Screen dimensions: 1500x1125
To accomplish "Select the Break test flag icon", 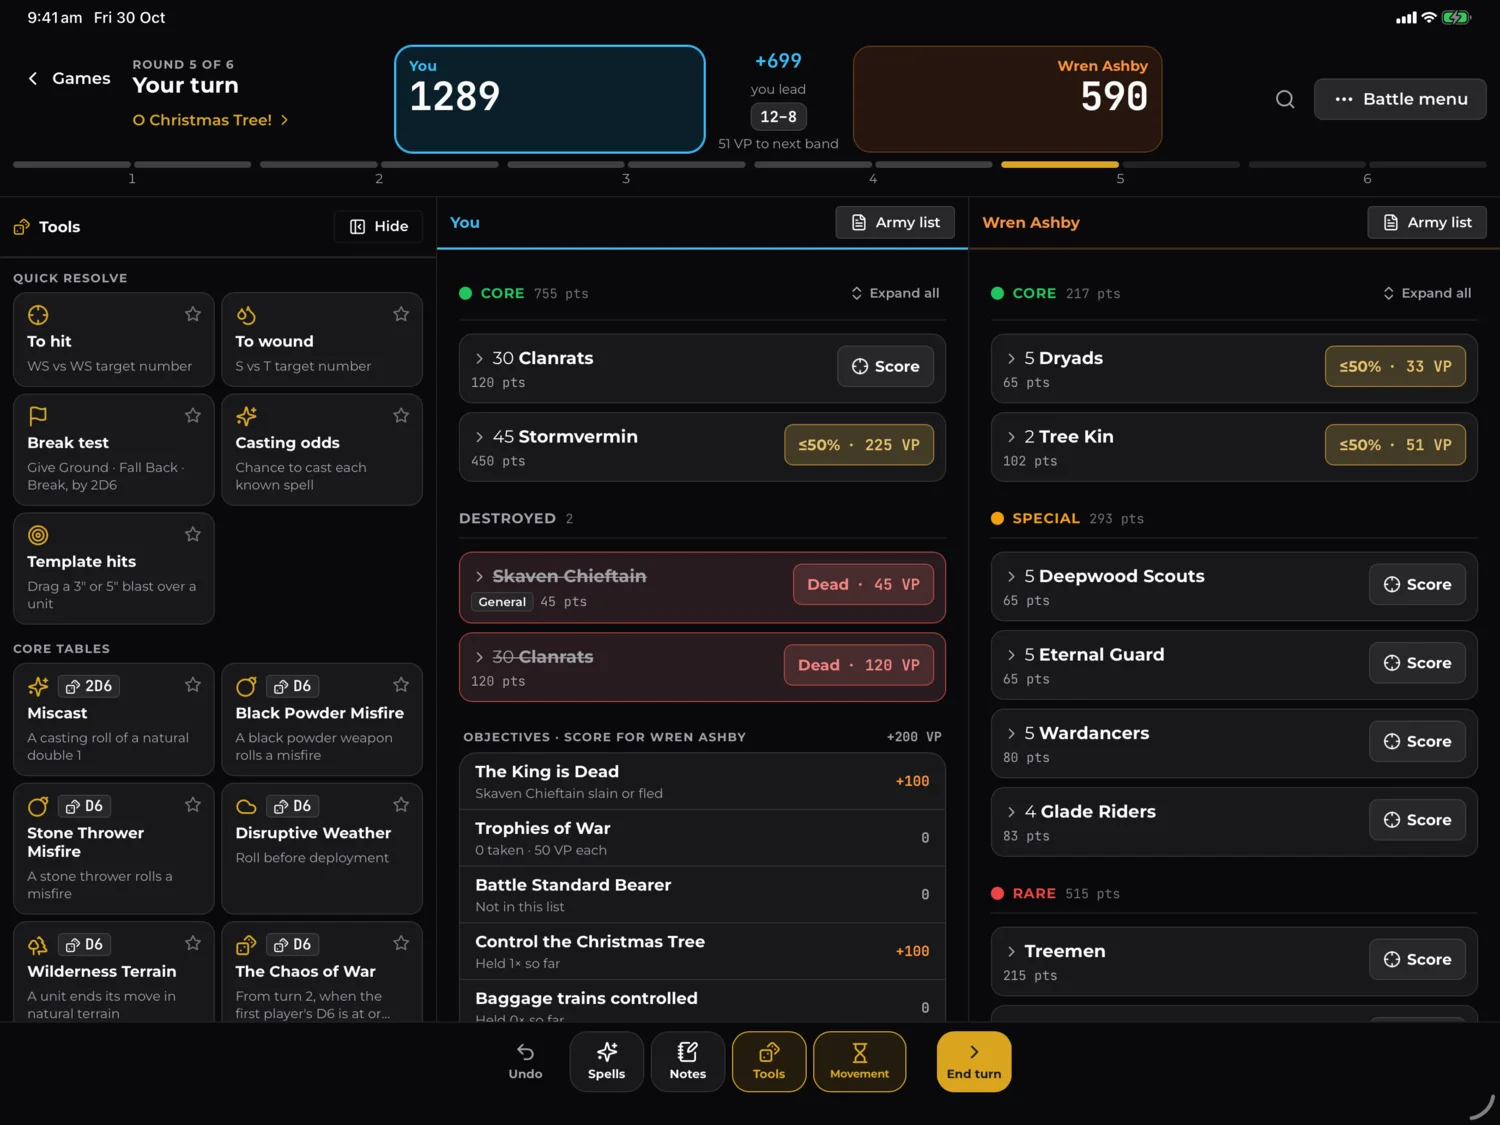I will [x=38, y=416].
